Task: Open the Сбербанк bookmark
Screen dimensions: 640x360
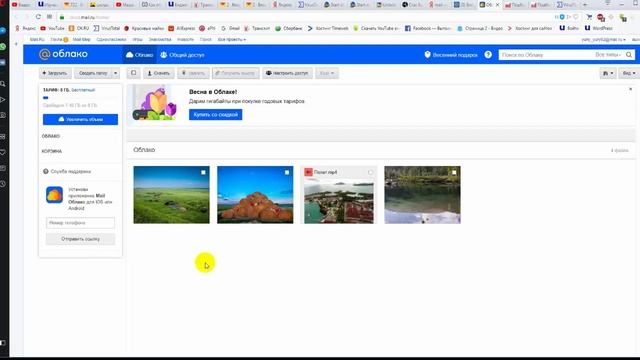Action: pos(289,28)
